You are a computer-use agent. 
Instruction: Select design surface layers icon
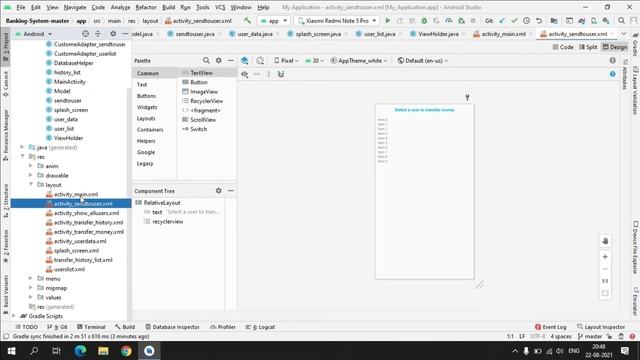244,60
